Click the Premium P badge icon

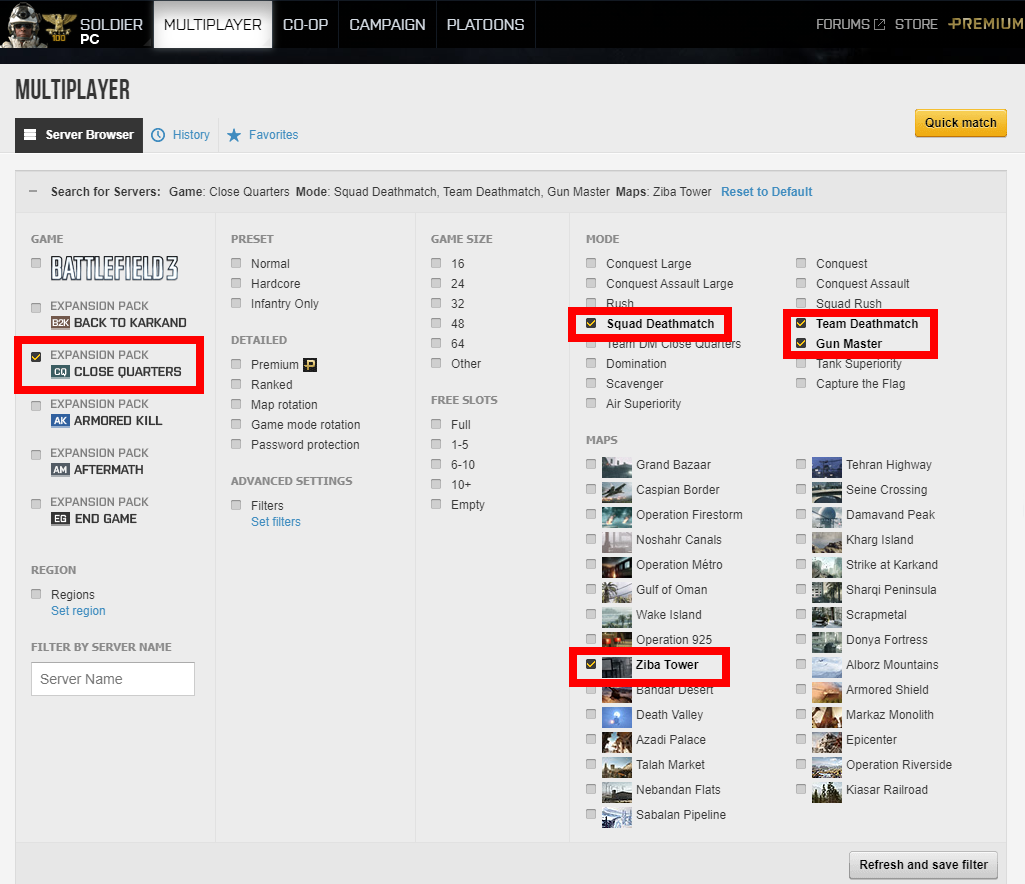point(310,365)
